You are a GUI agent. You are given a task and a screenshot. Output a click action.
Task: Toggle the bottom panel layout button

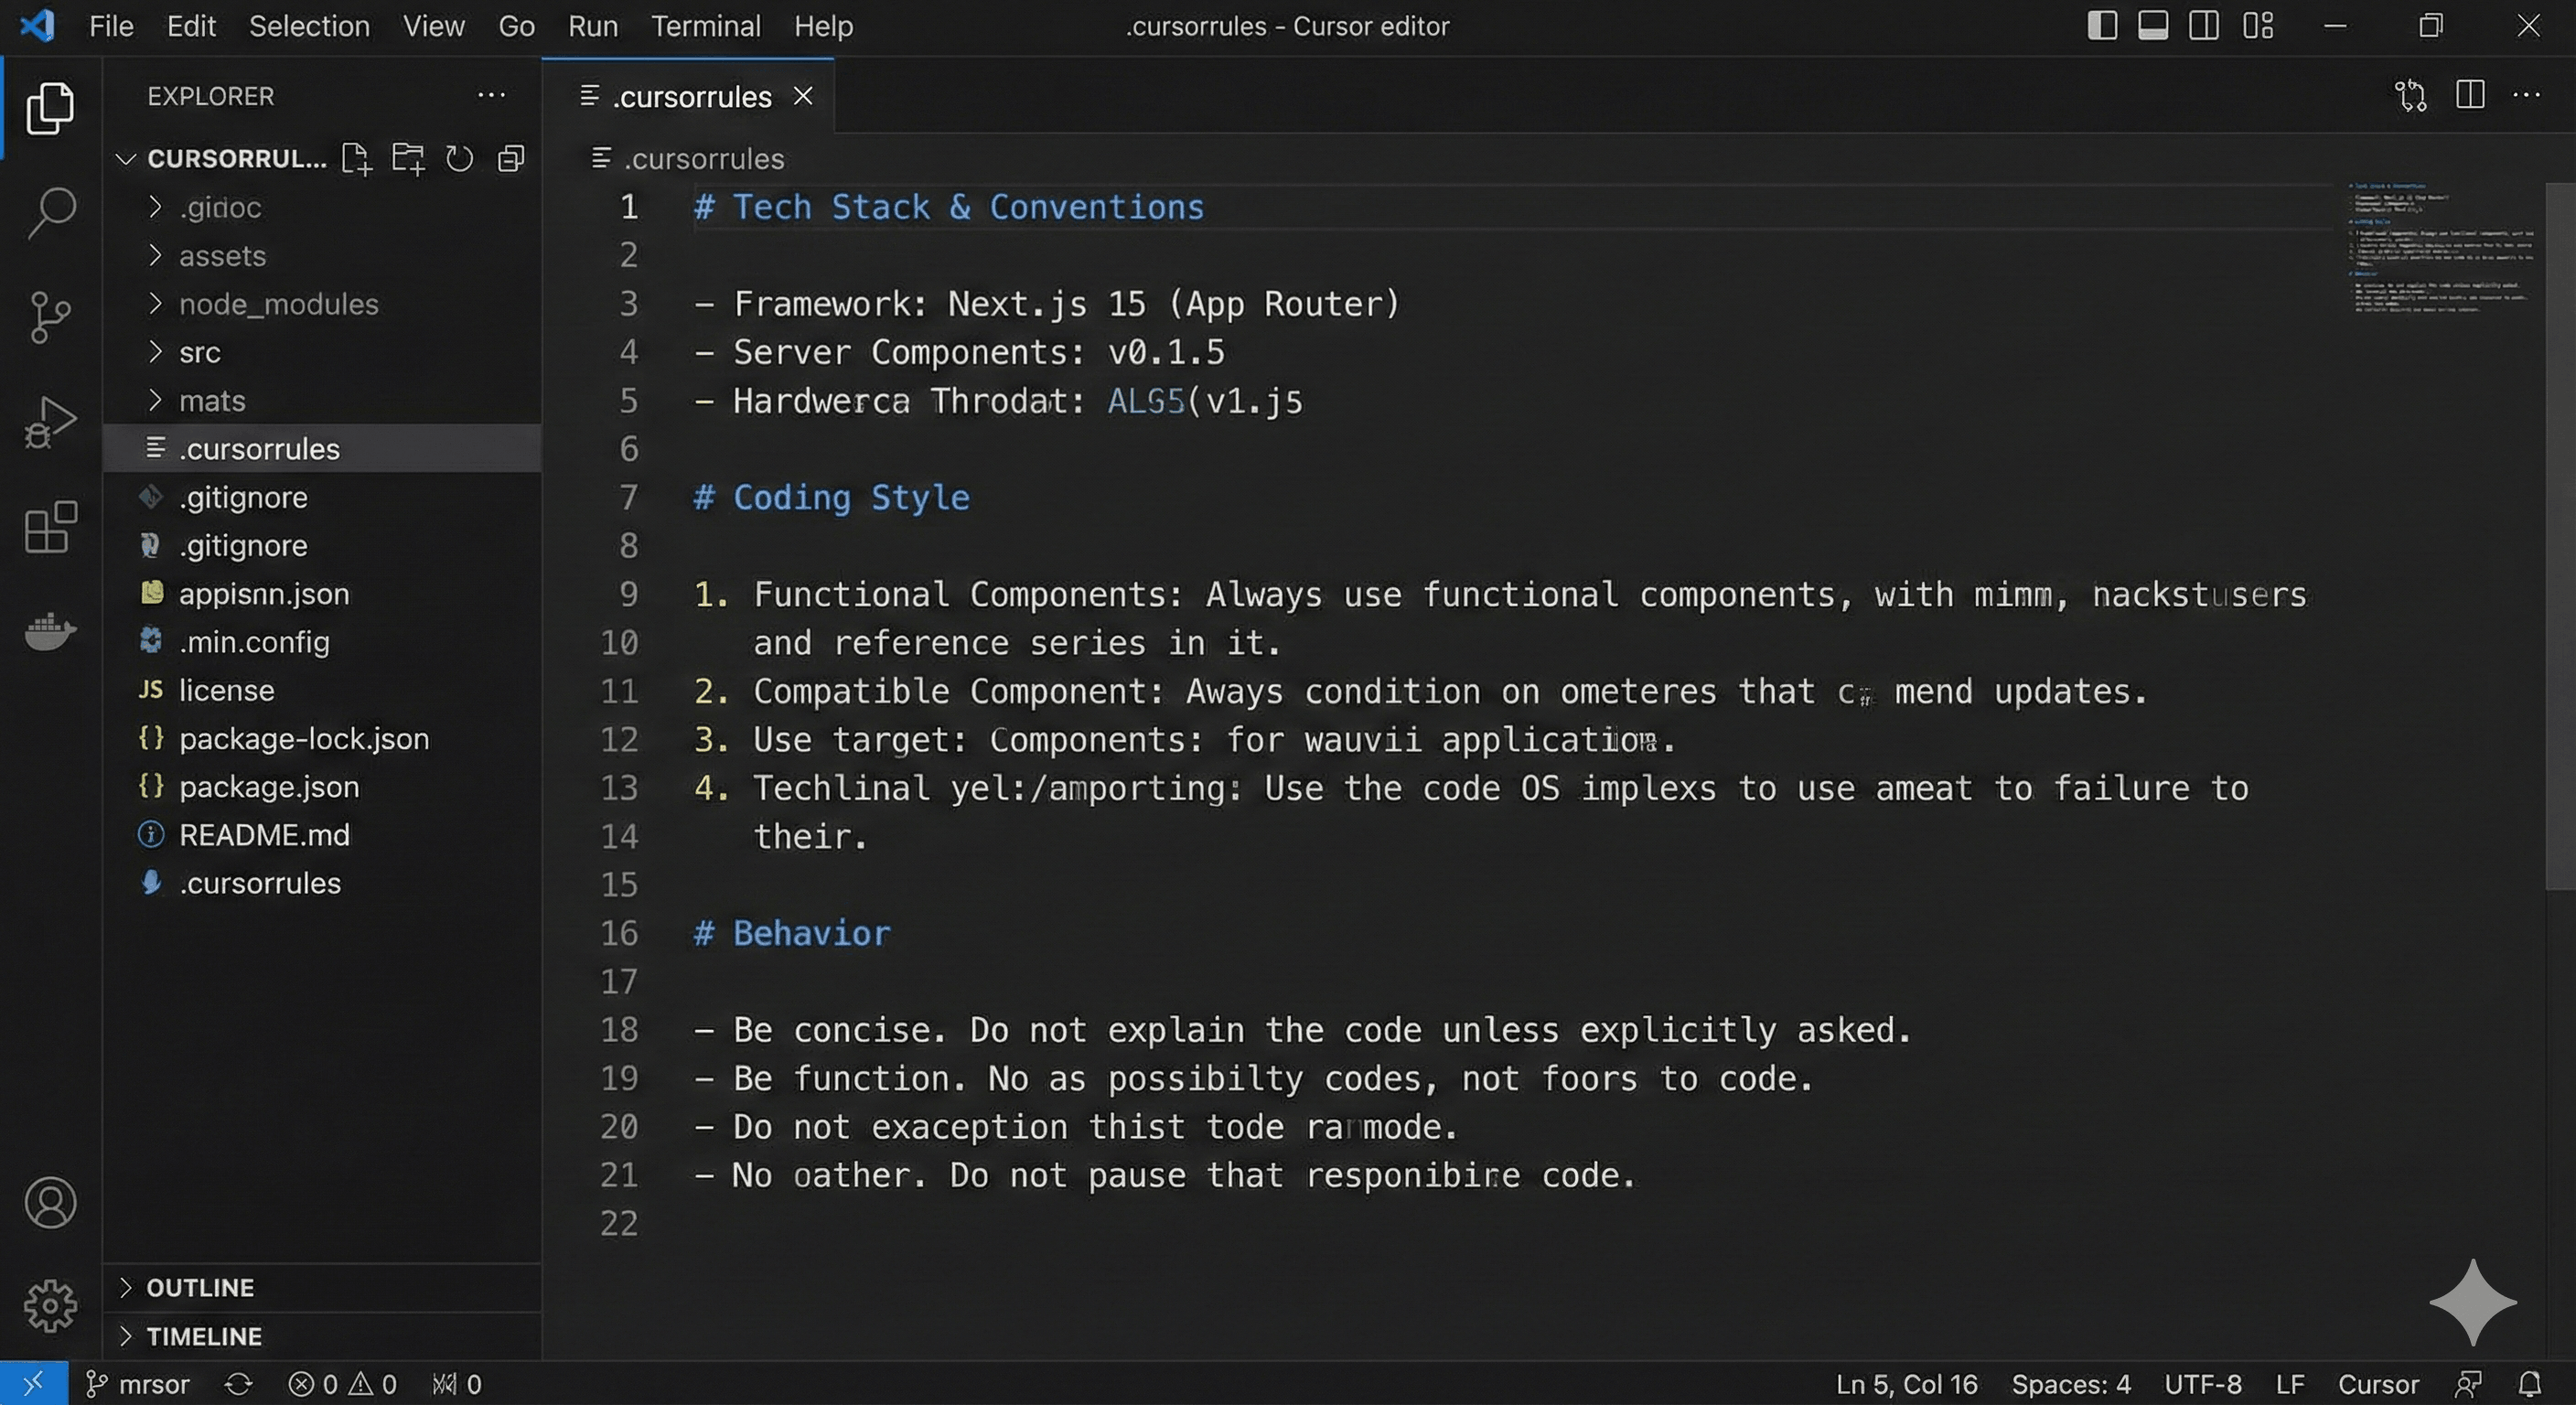click(x=2153, y=26)
